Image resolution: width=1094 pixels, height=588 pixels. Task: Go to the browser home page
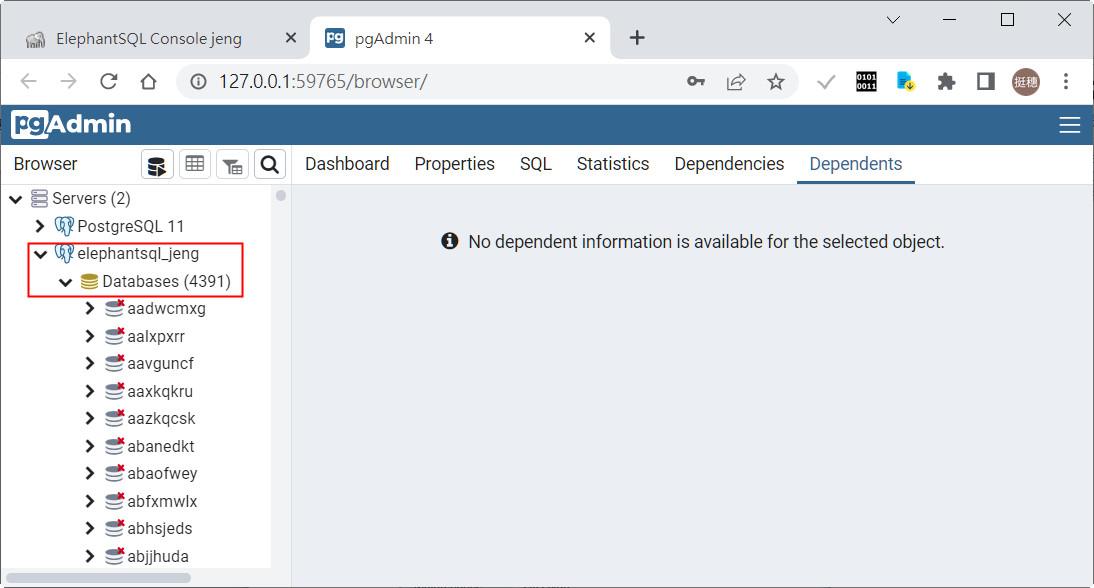(148, 82)
